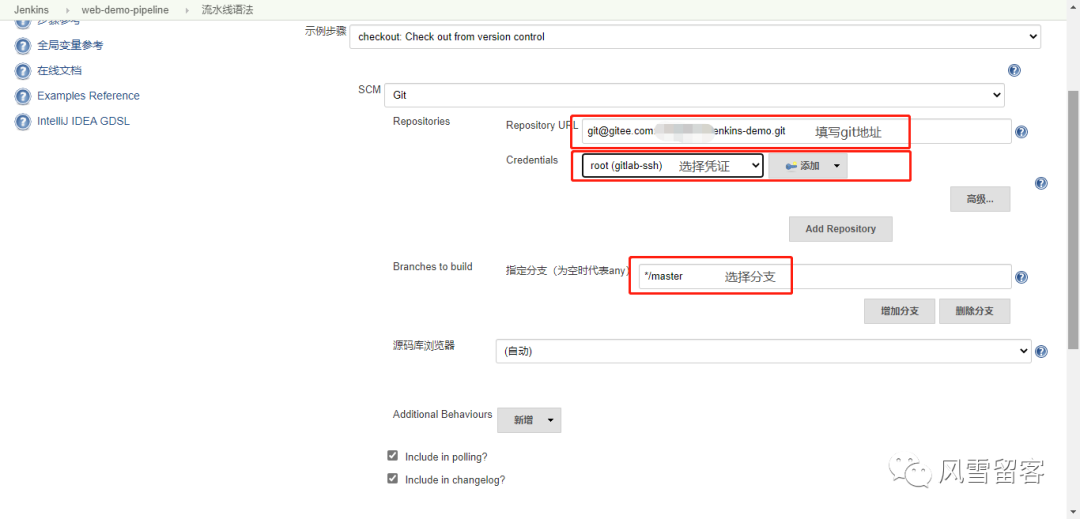Open the IntelliJ IDEA GDSL link

[x=83, y=121]
